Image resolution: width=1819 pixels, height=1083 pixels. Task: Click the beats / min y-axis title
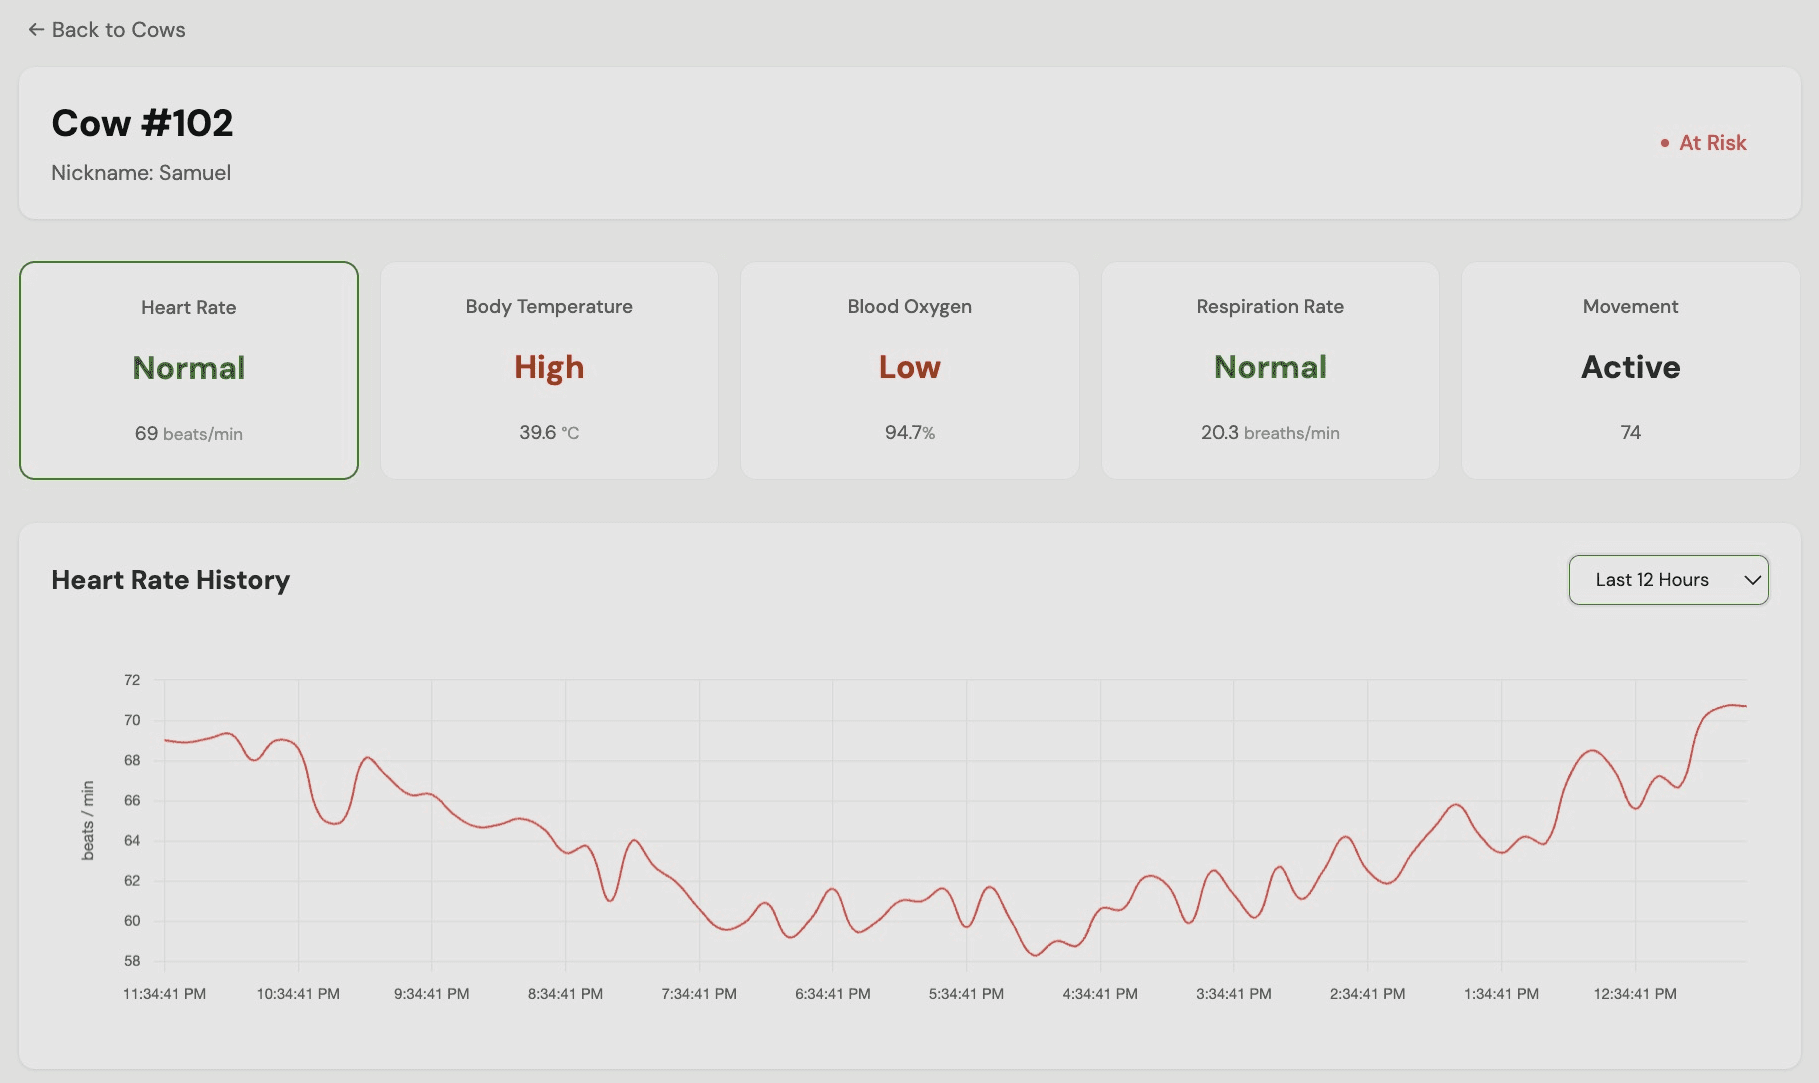(x=88, y=820)
